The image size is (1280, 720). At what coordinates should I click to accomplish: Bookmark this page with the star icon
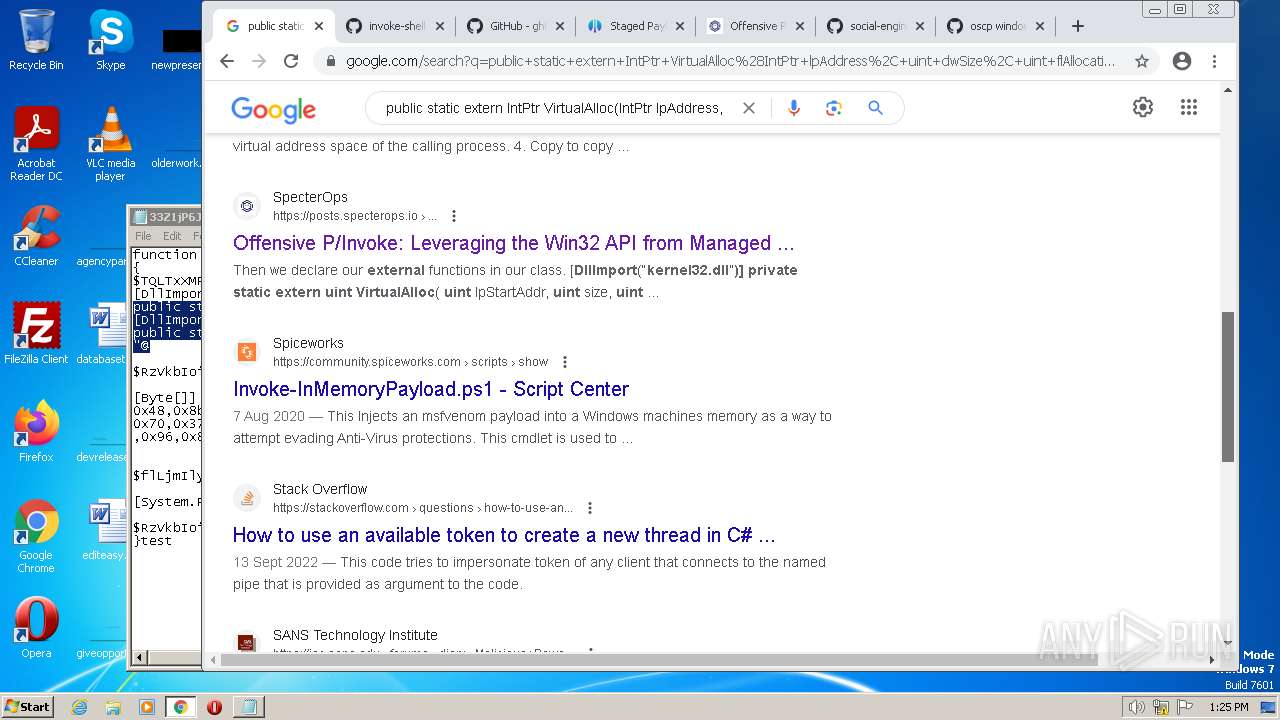point(1141,61)
